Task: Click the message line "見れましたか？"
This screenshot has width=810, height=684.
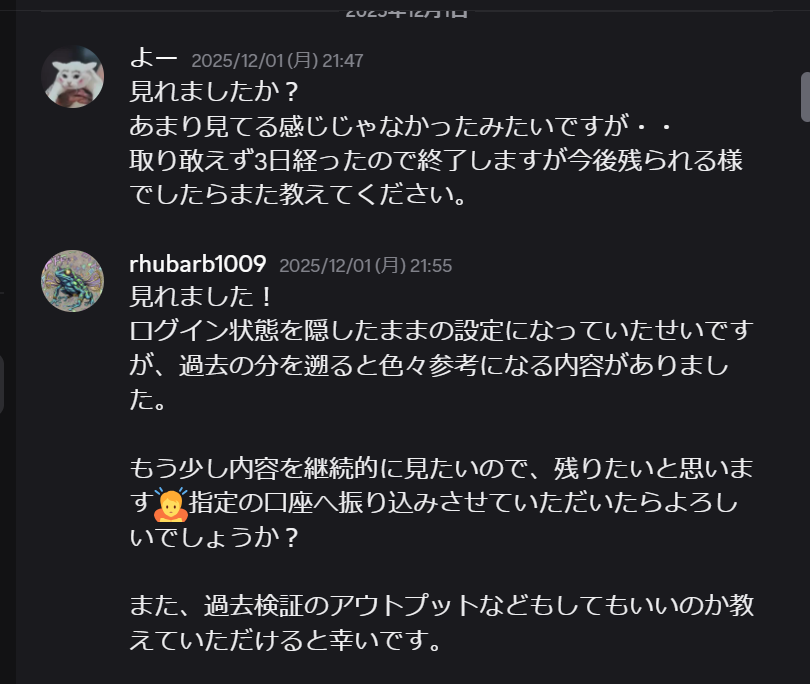Action: (215, 93)
